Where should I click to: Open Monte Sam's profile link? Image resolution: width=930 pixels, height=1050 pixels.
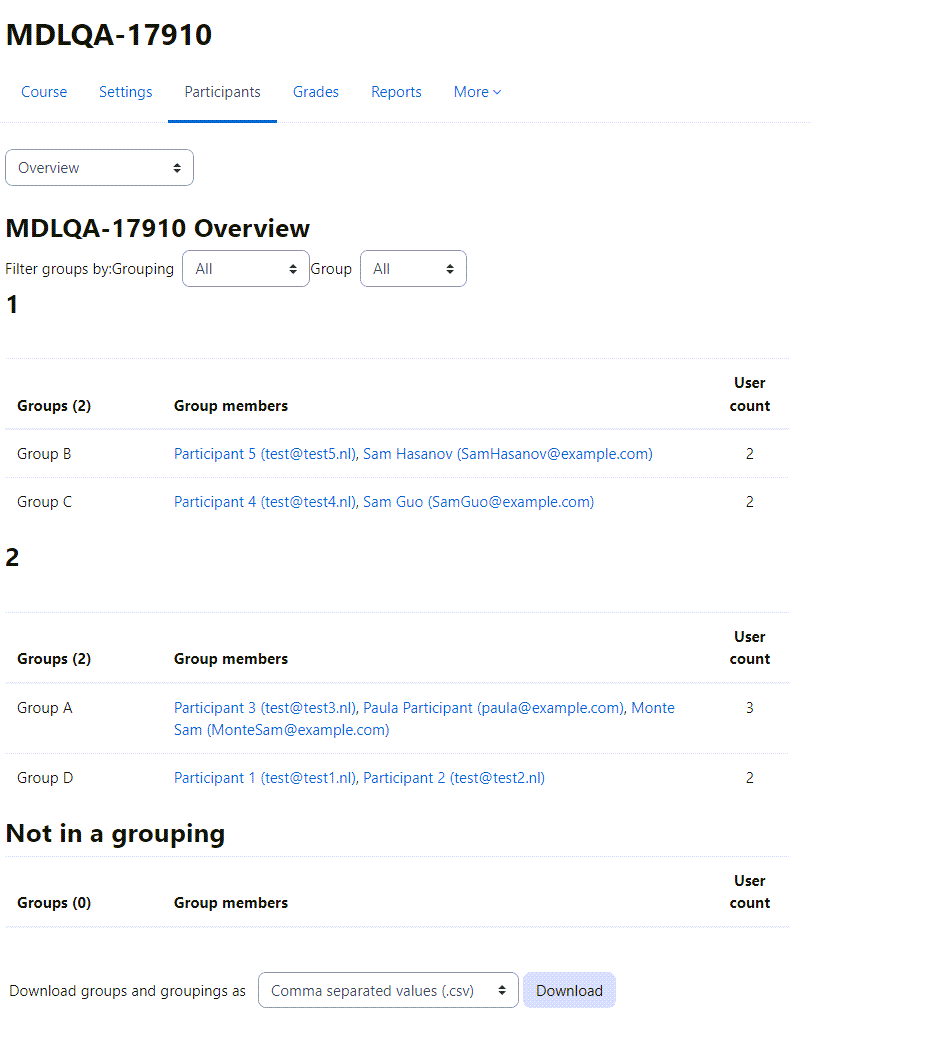(281, 730)
